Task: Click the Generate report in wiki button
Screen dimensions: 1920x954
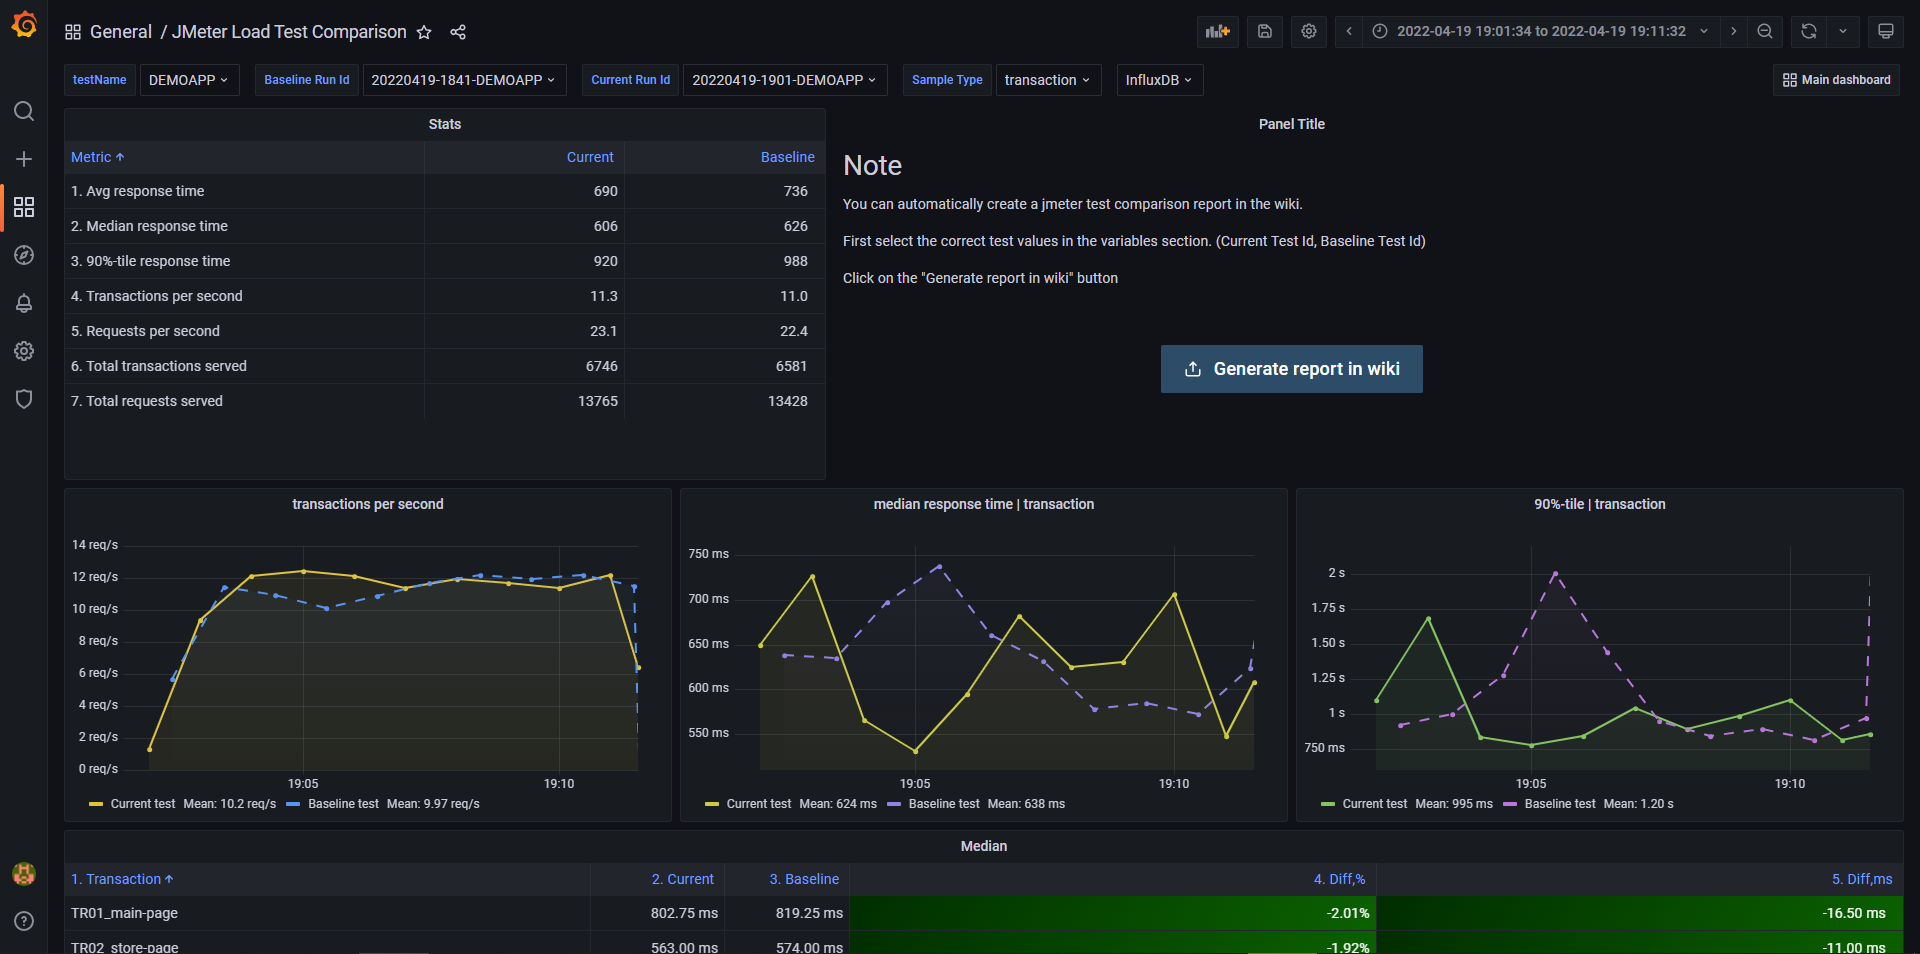Action: coord(1291,369)
